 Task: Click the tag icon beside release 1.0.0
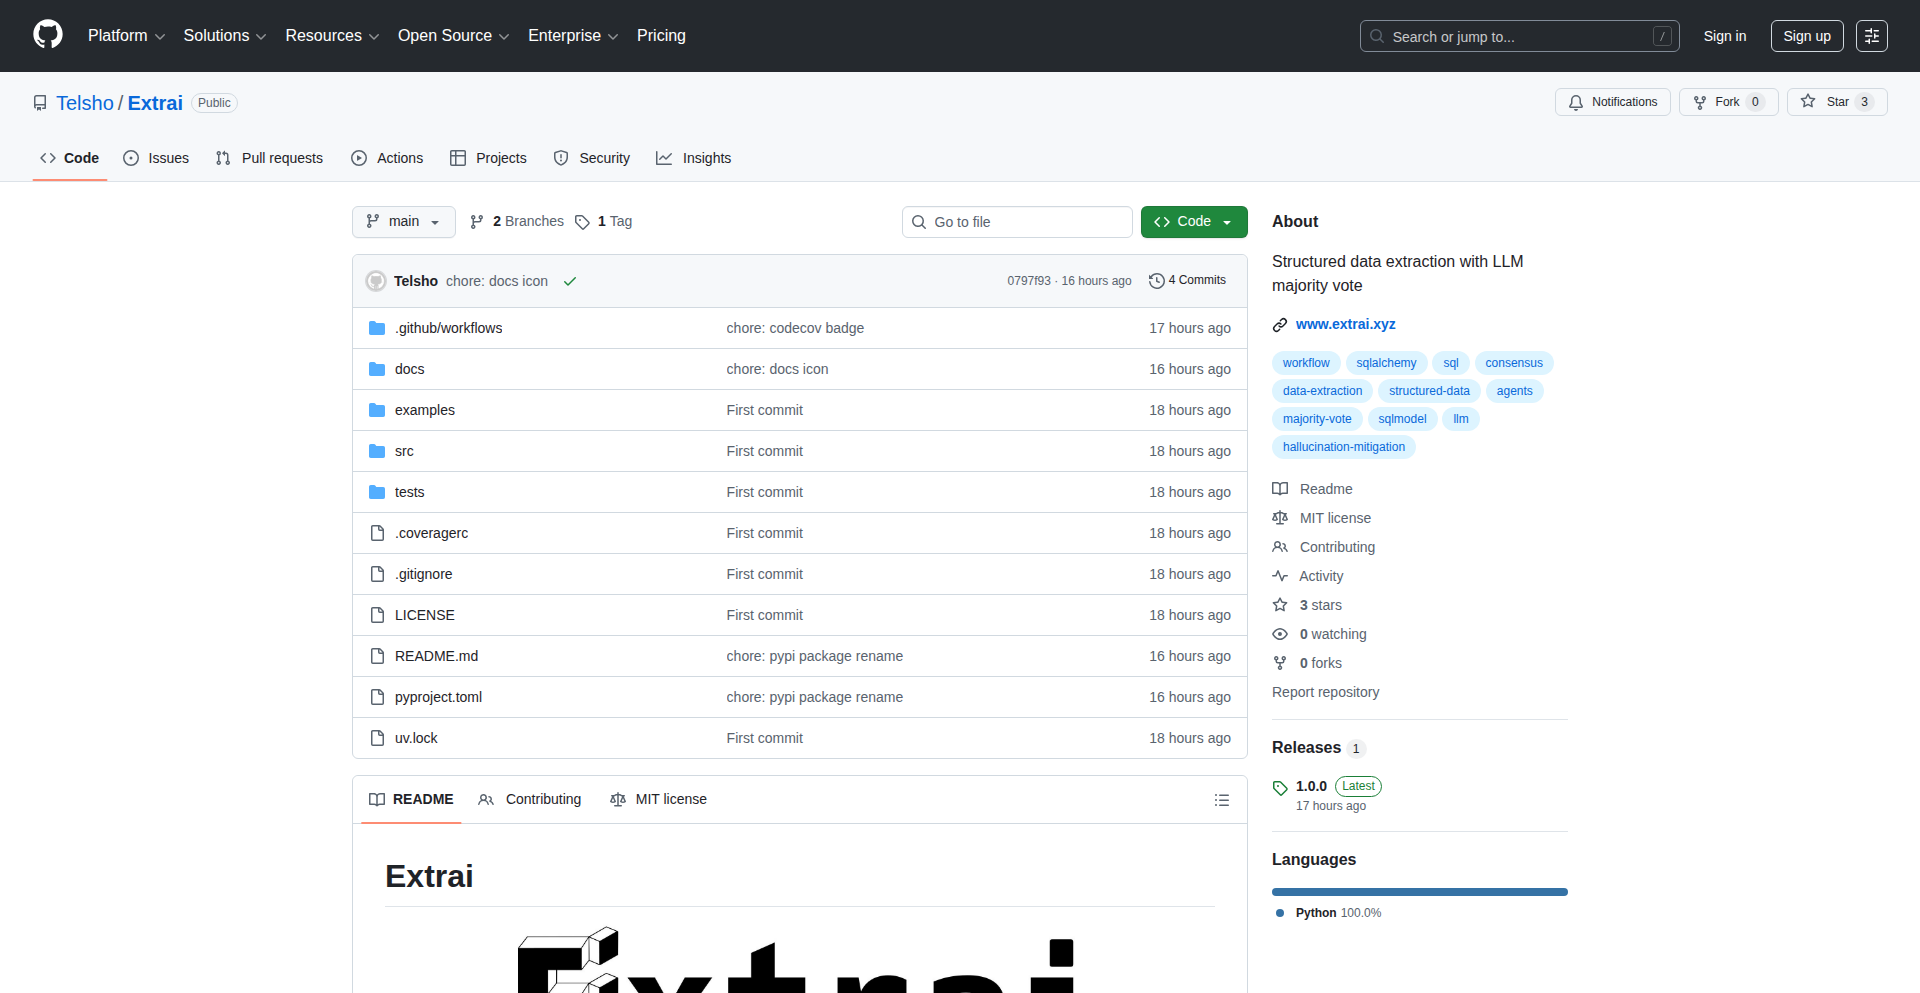(x=1280, y=788)
